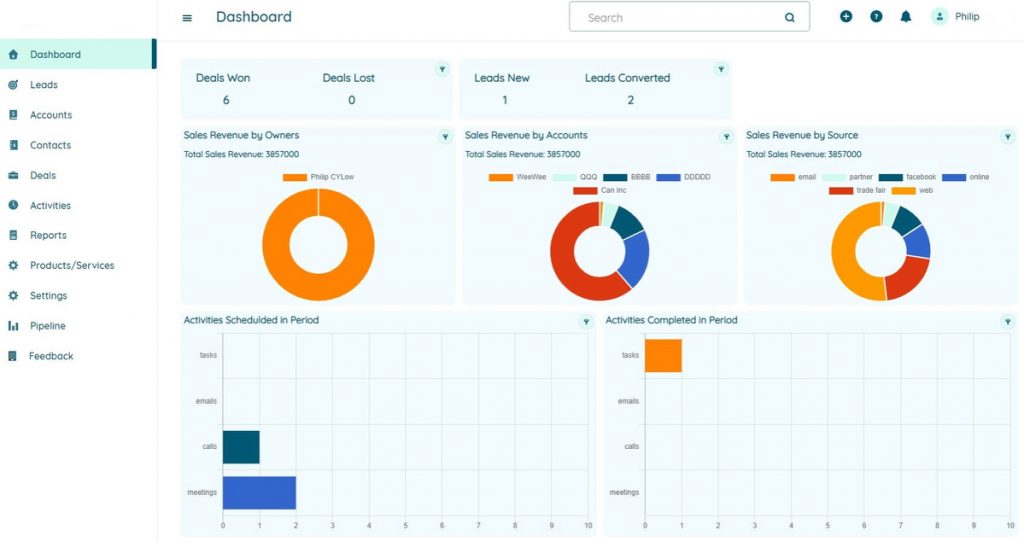Go to Products/Services in the sidebar
This screenshot has width=1024, height=542.
click(x=72, y=266)
